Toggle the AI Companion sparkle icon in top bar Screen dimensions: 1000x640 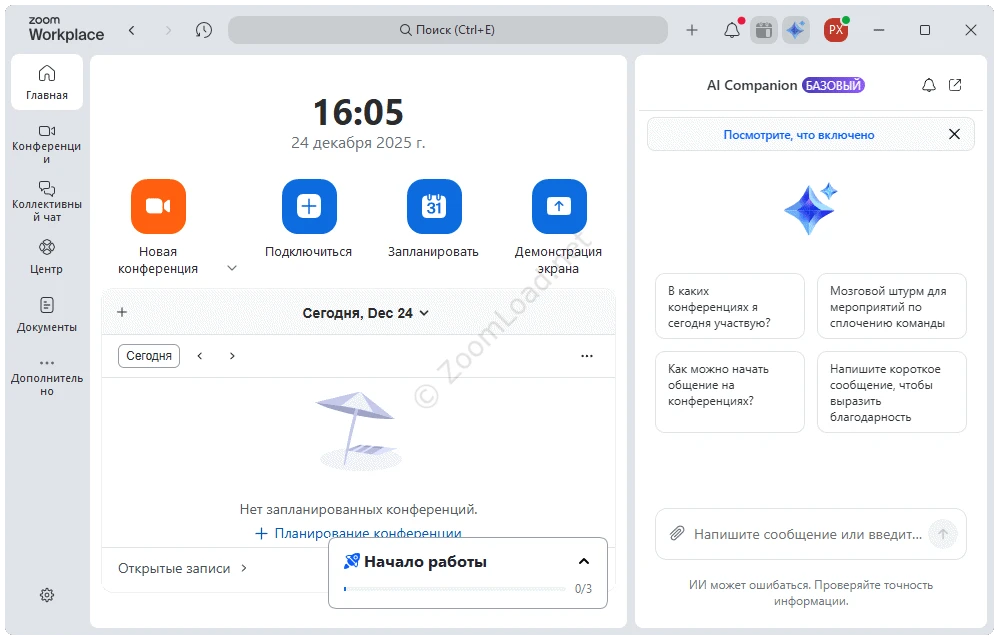point(796,30)
